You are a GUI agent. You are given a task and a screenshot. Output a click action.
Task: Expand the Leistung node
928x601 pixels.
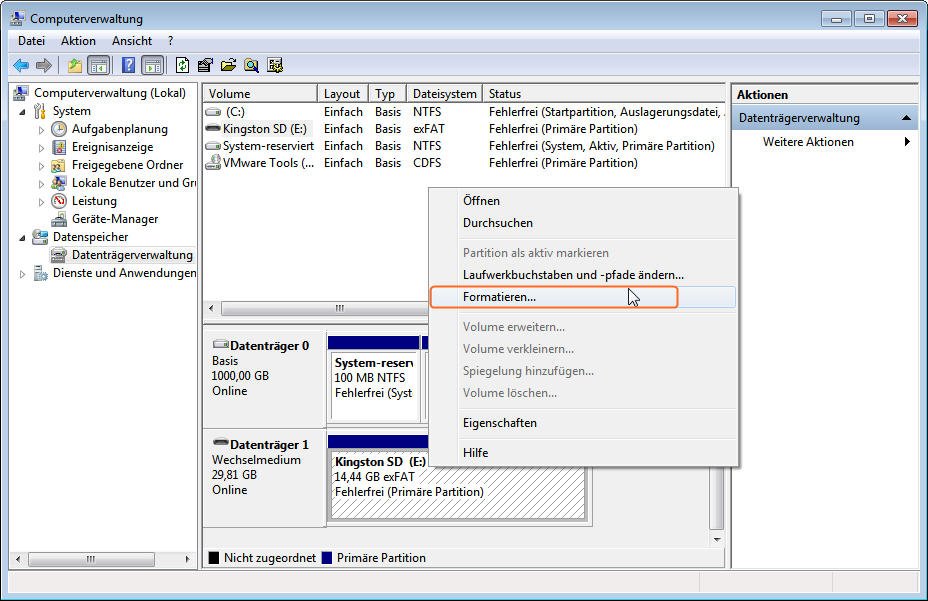41,201
